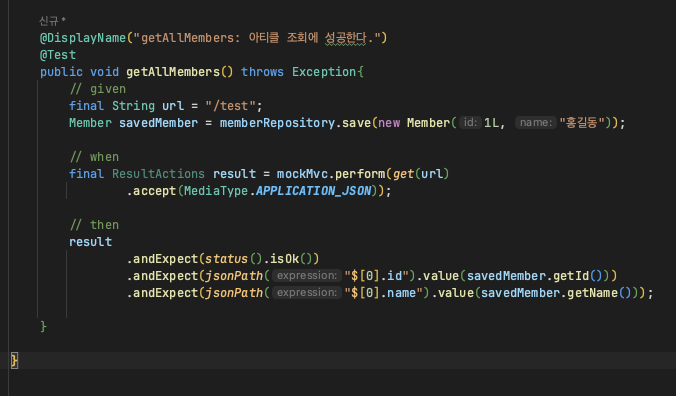Click the 'url' argument inside get()
676x396 pixels.
click(432, 174)
